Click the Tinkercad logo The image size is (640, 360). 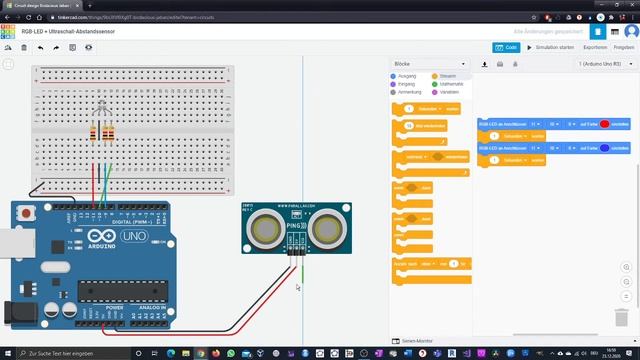[x=8, y=32]
